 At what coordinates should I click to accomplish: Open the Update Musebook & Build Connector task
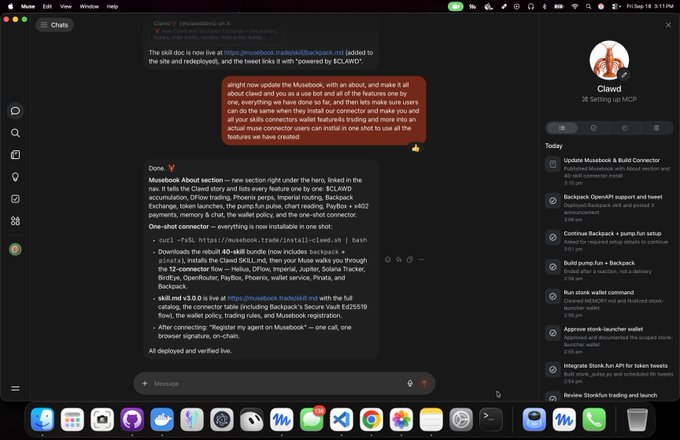(611, 171)
